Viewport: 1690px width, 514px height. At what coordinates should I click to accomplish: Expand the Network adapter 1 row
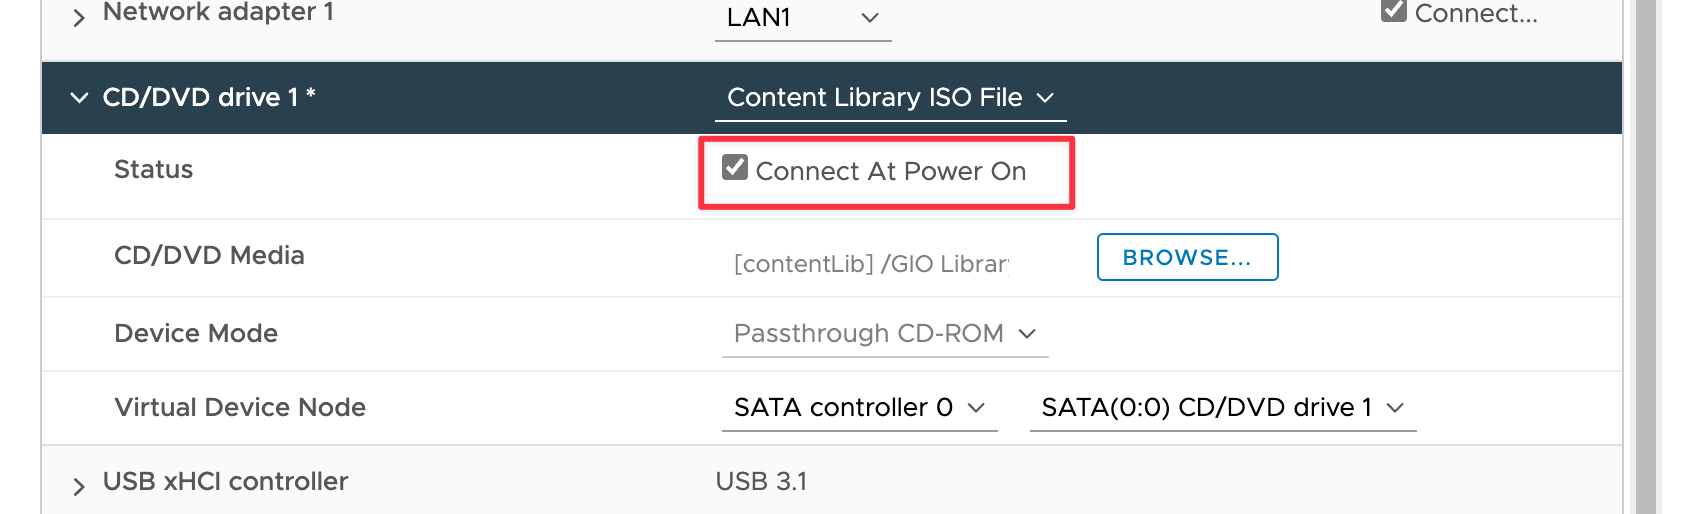tap(79, 17)
